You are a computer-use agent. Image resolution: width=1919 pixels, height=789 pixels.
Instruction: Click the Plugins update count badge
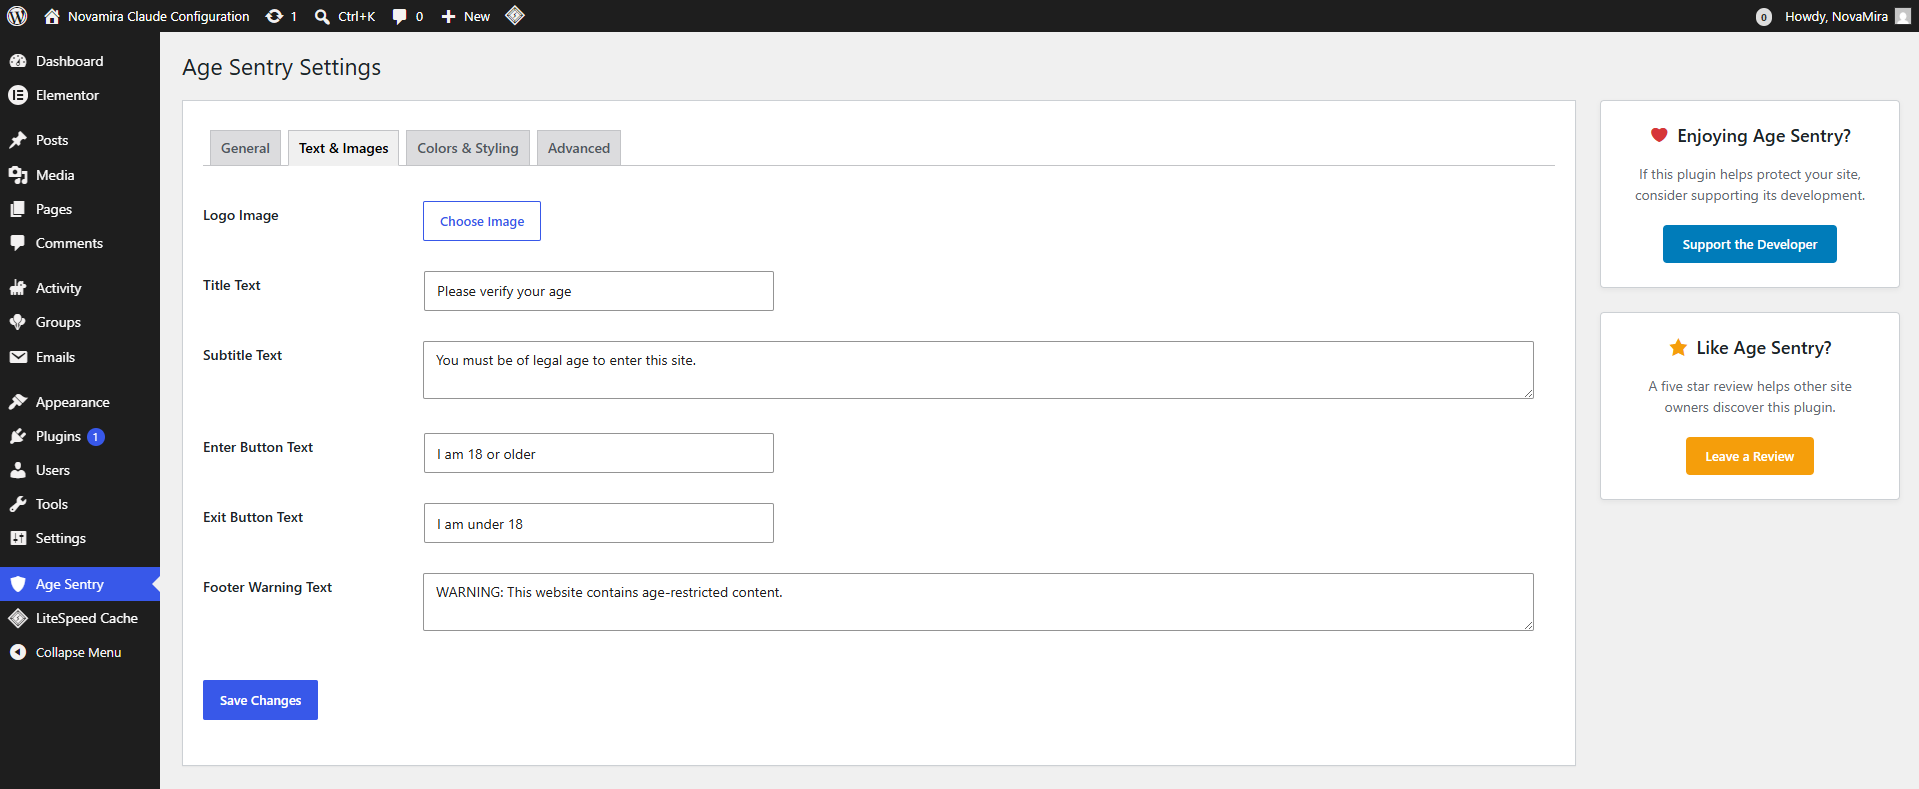96,437
